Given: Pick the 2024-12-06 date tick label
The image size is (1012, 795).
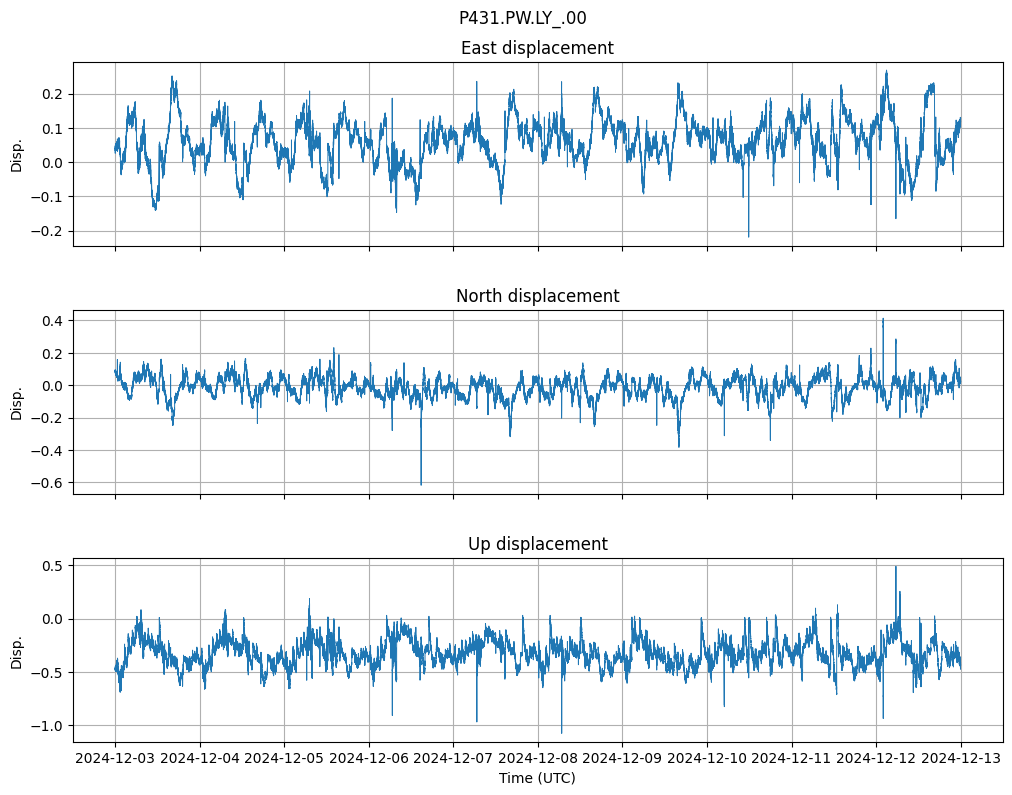Looking at the screenshot, I should [369, 759].
